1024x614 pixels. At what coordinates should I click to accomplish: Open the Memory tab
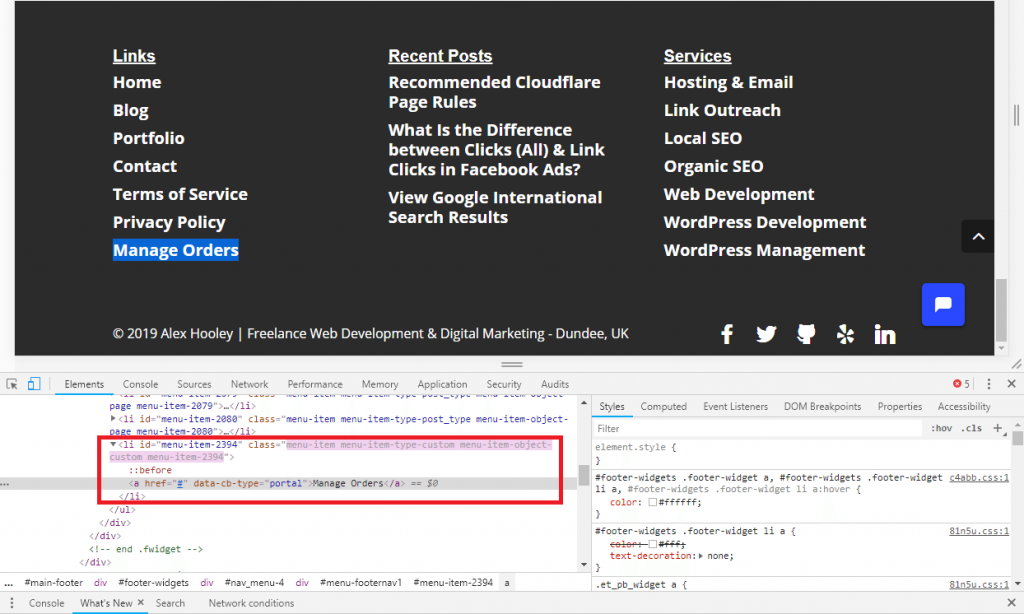pos(380,384)
